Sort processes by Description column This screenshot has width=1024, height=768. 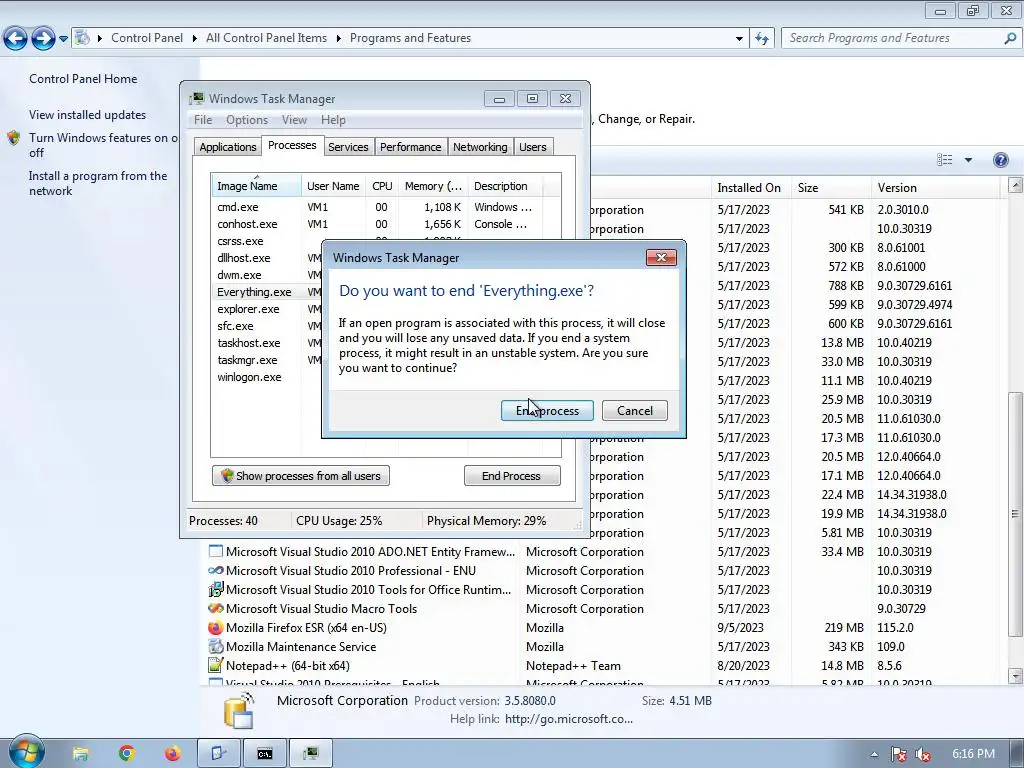505,186
